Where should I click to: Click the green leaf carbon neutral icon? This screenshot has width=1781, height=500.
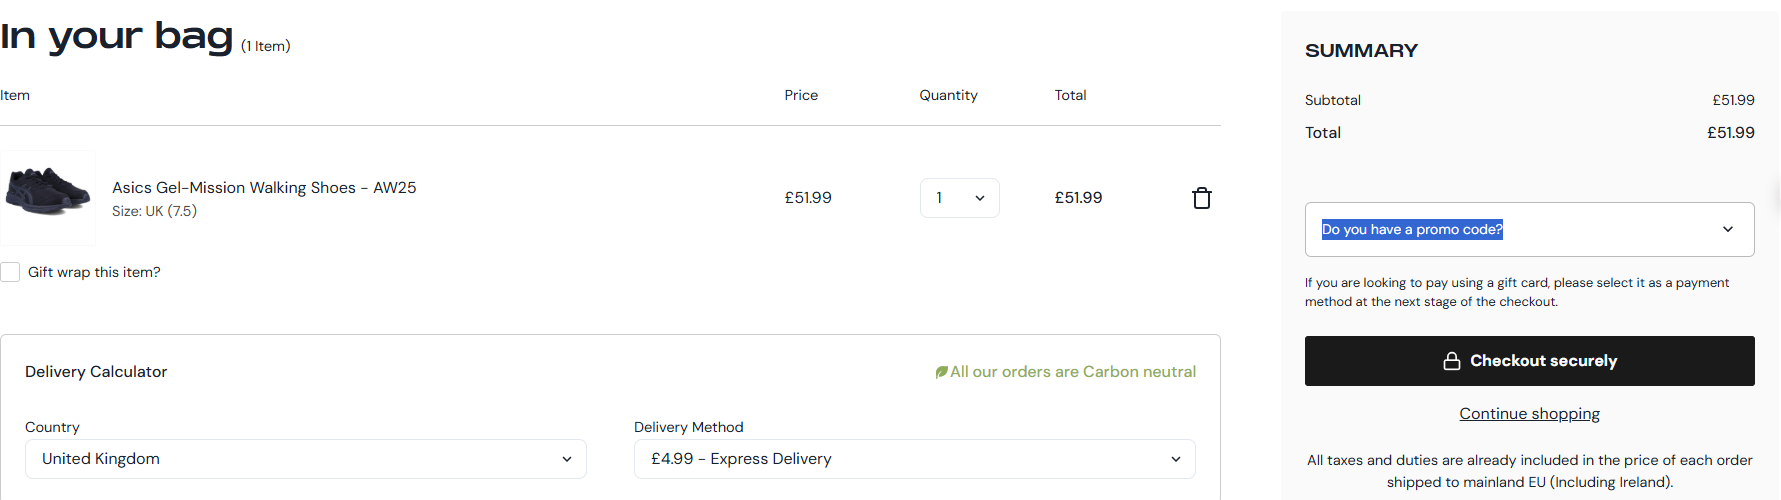pyautogui.click(x=941, y=372)
